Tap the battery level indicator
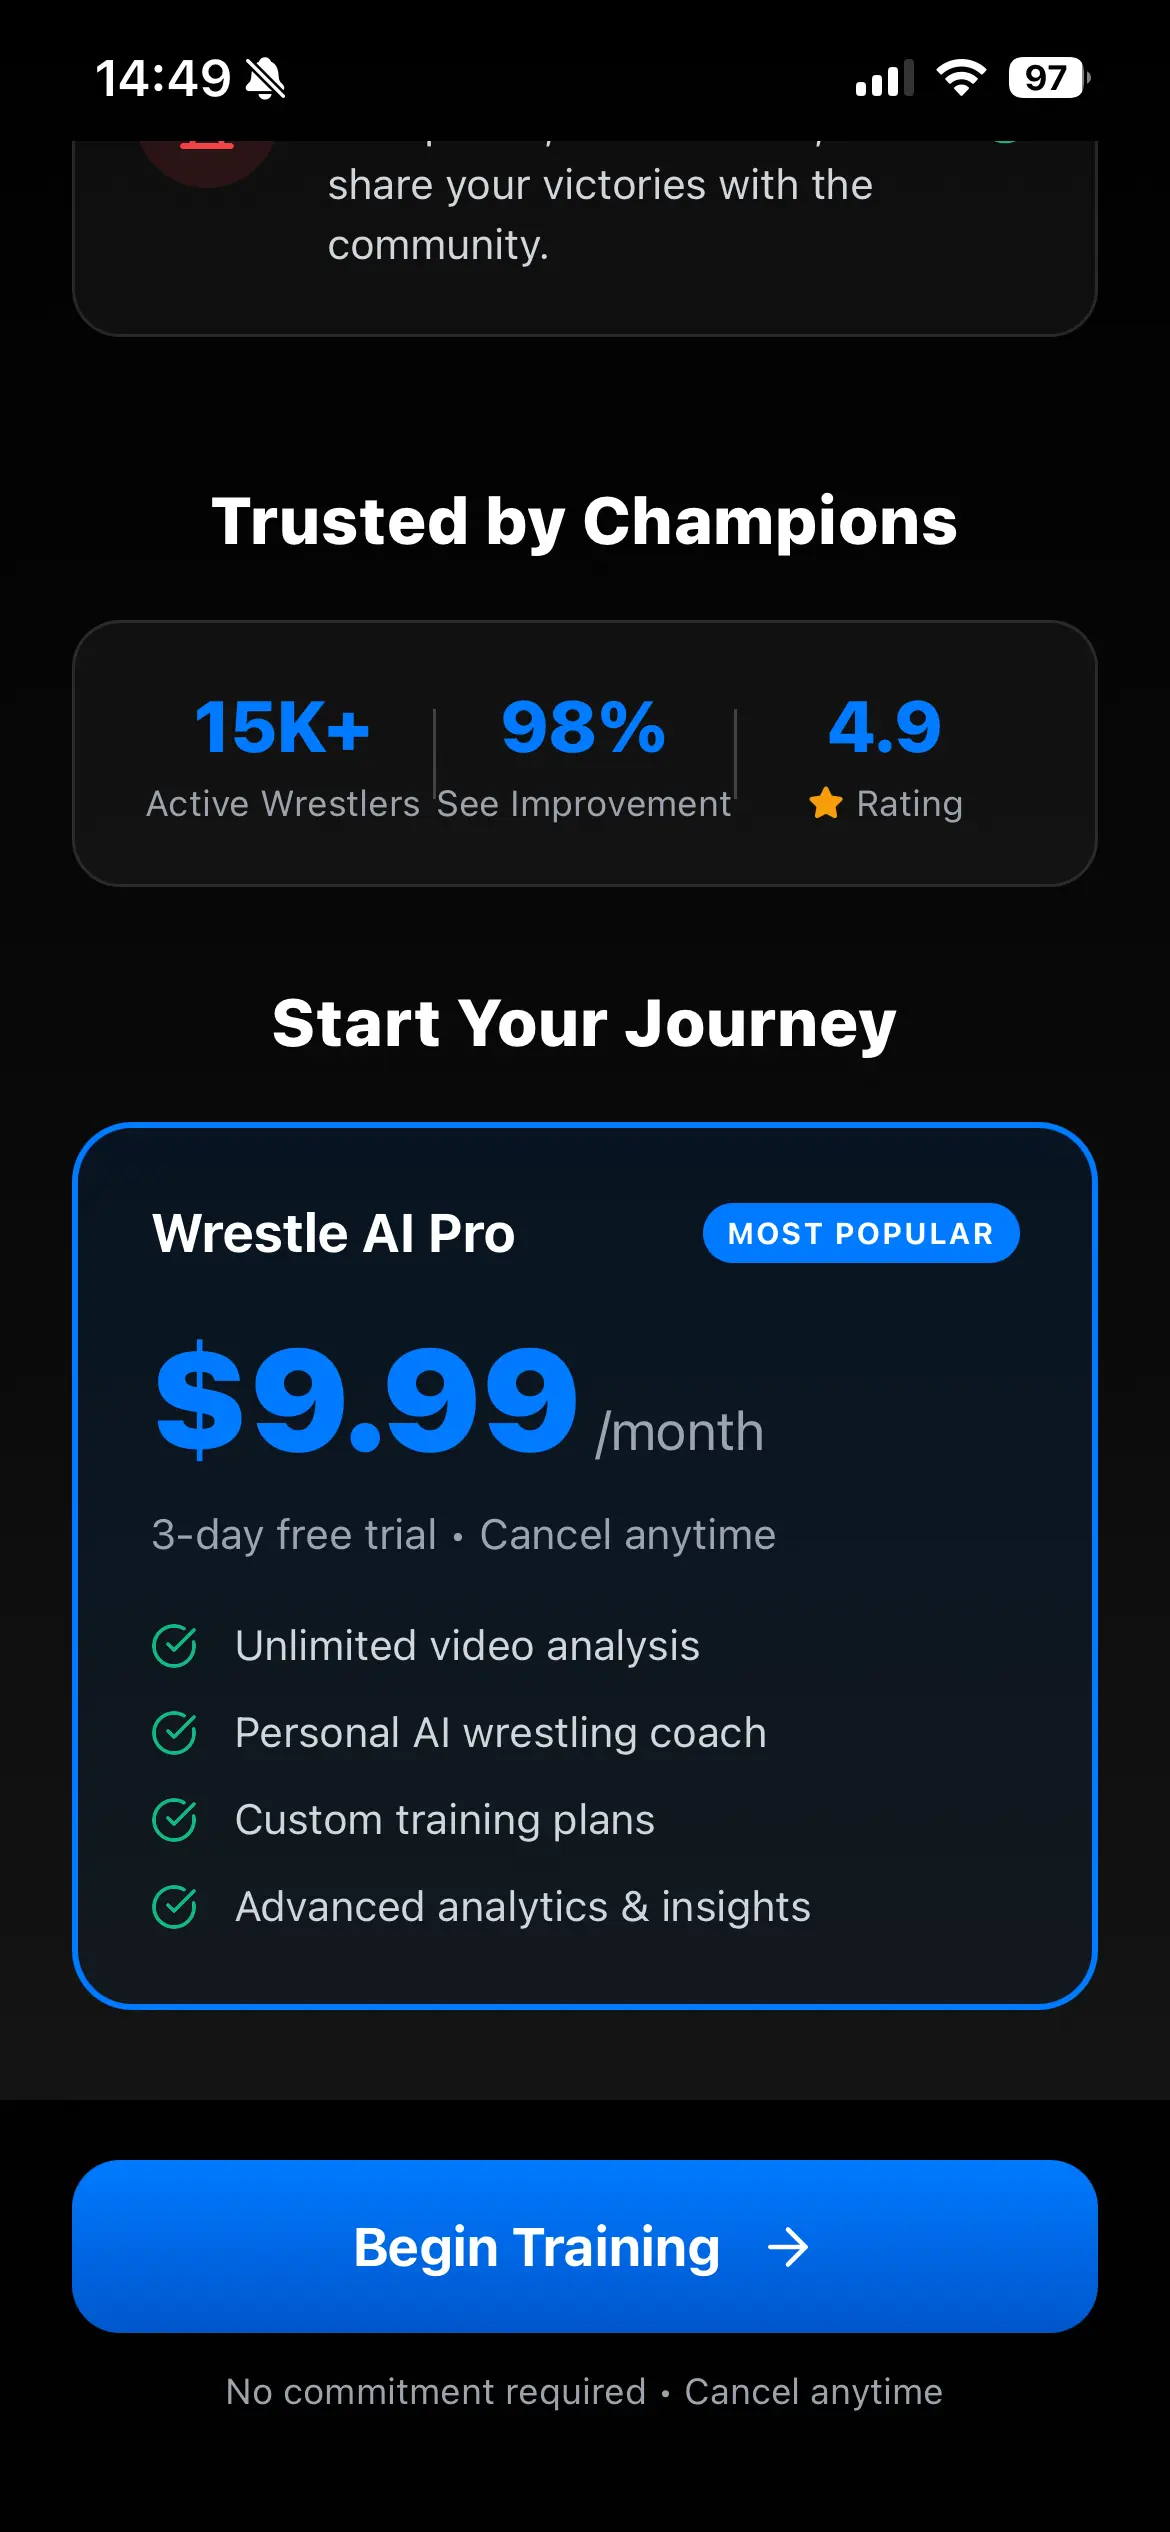 coord(1048,78)
